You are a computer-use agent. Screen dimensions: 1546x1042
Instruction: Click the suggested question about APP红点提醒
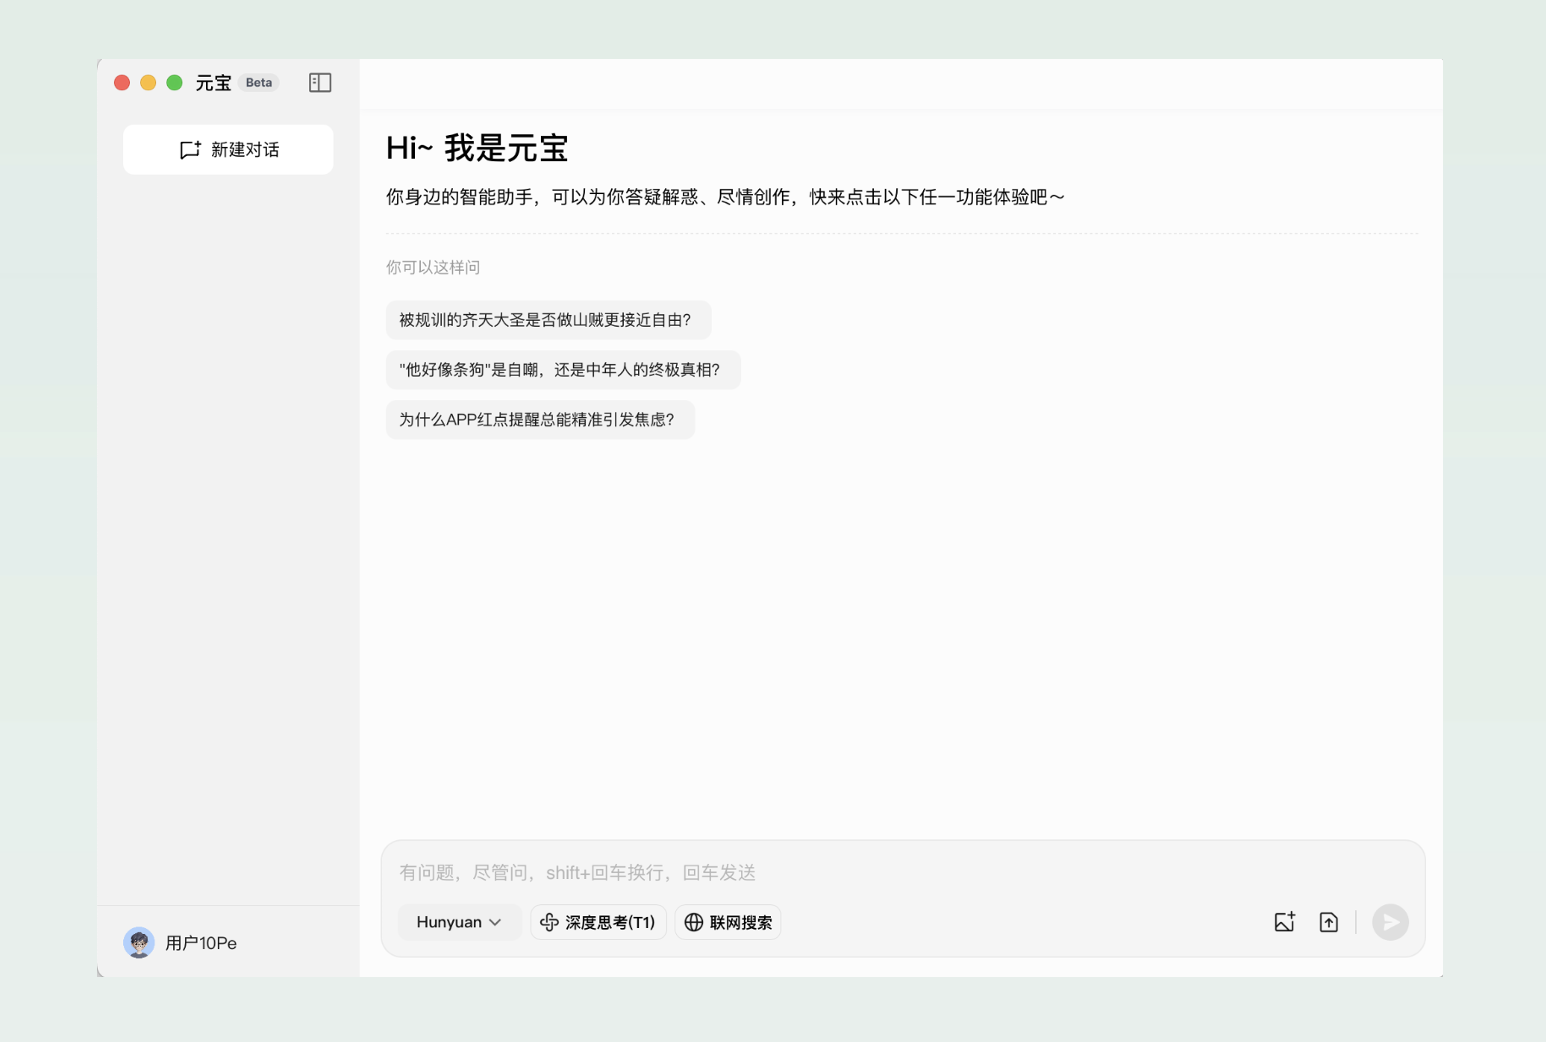539,419
